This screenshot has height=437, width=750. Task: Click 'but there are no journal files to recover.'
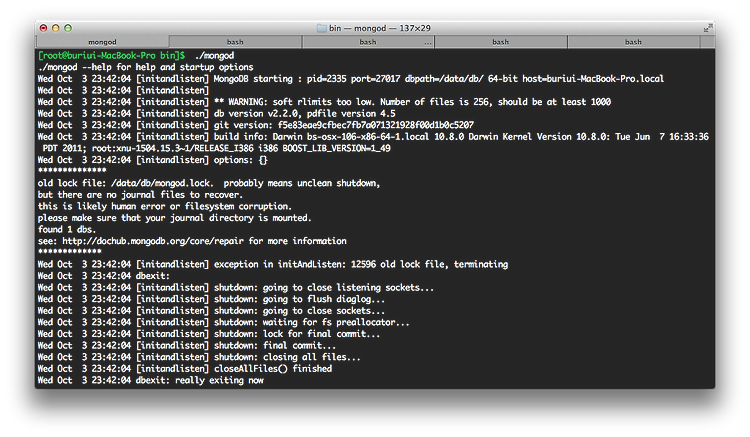tap(140, 195)
